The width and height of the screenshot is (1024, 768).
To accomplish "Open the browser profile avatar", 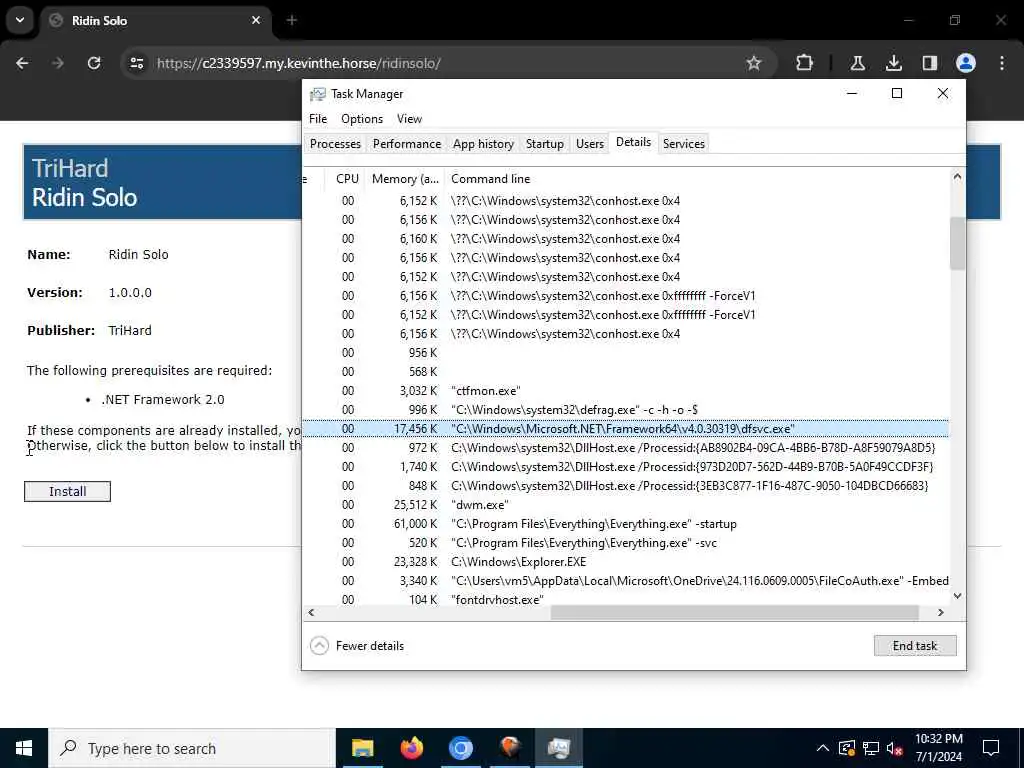I will (x=965, y=63).
